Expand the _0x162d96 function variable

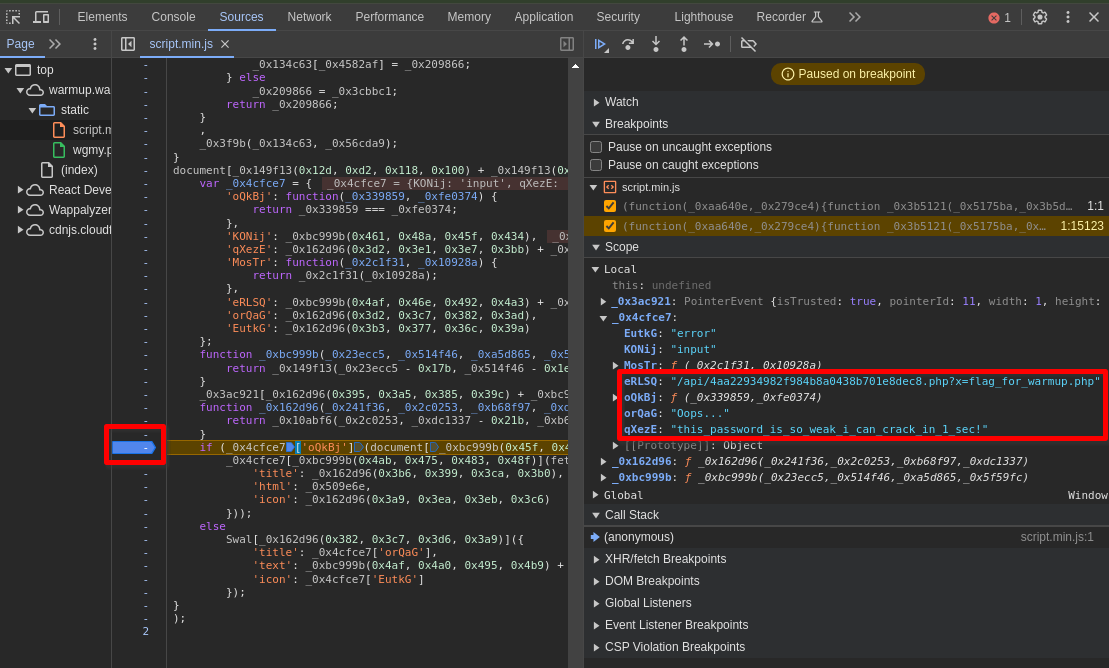click(603, 461)
